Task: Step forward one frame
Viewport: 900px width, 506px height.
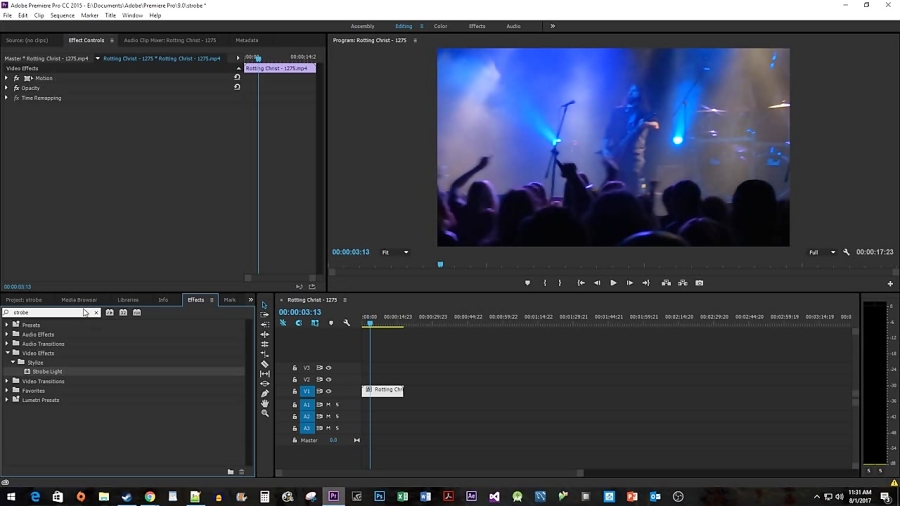Action: (x=630, y=283)
